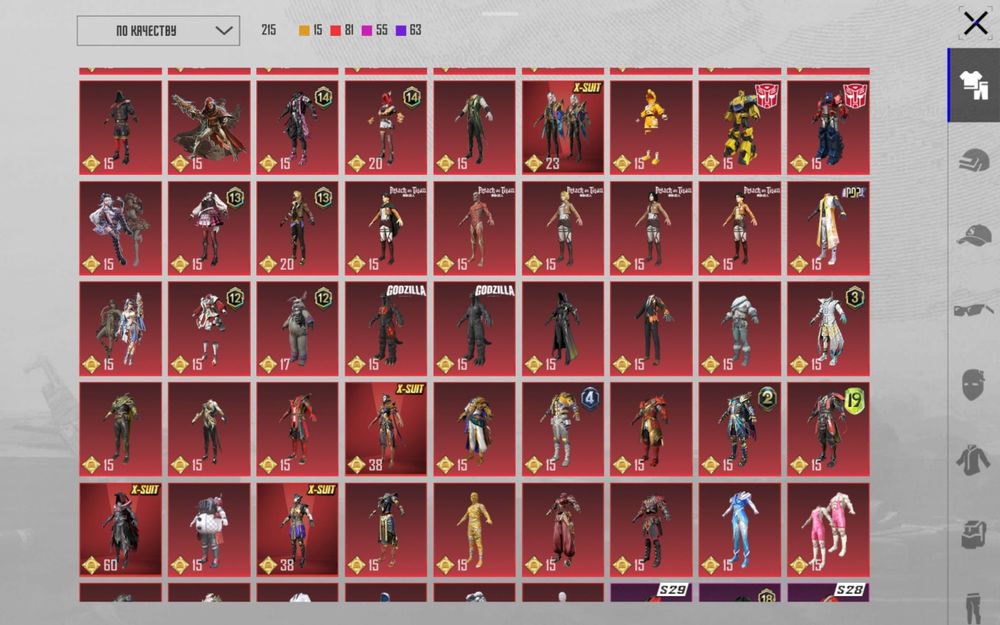Viewport: 1000px width, 625px height.
Task: Open the jacket category in the sidebar
Action: [x=974, y=460]
